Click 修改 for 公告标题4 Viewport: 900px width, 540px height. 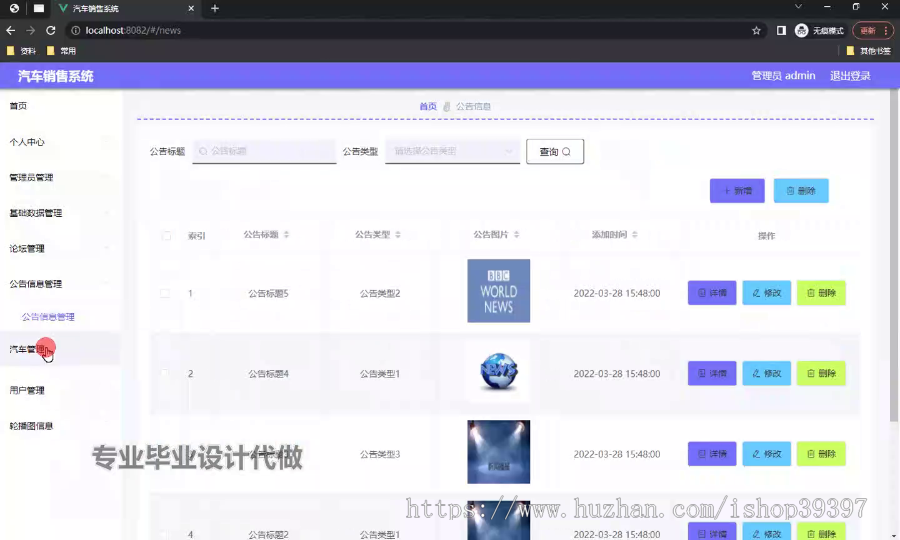(x=766, y=373)
